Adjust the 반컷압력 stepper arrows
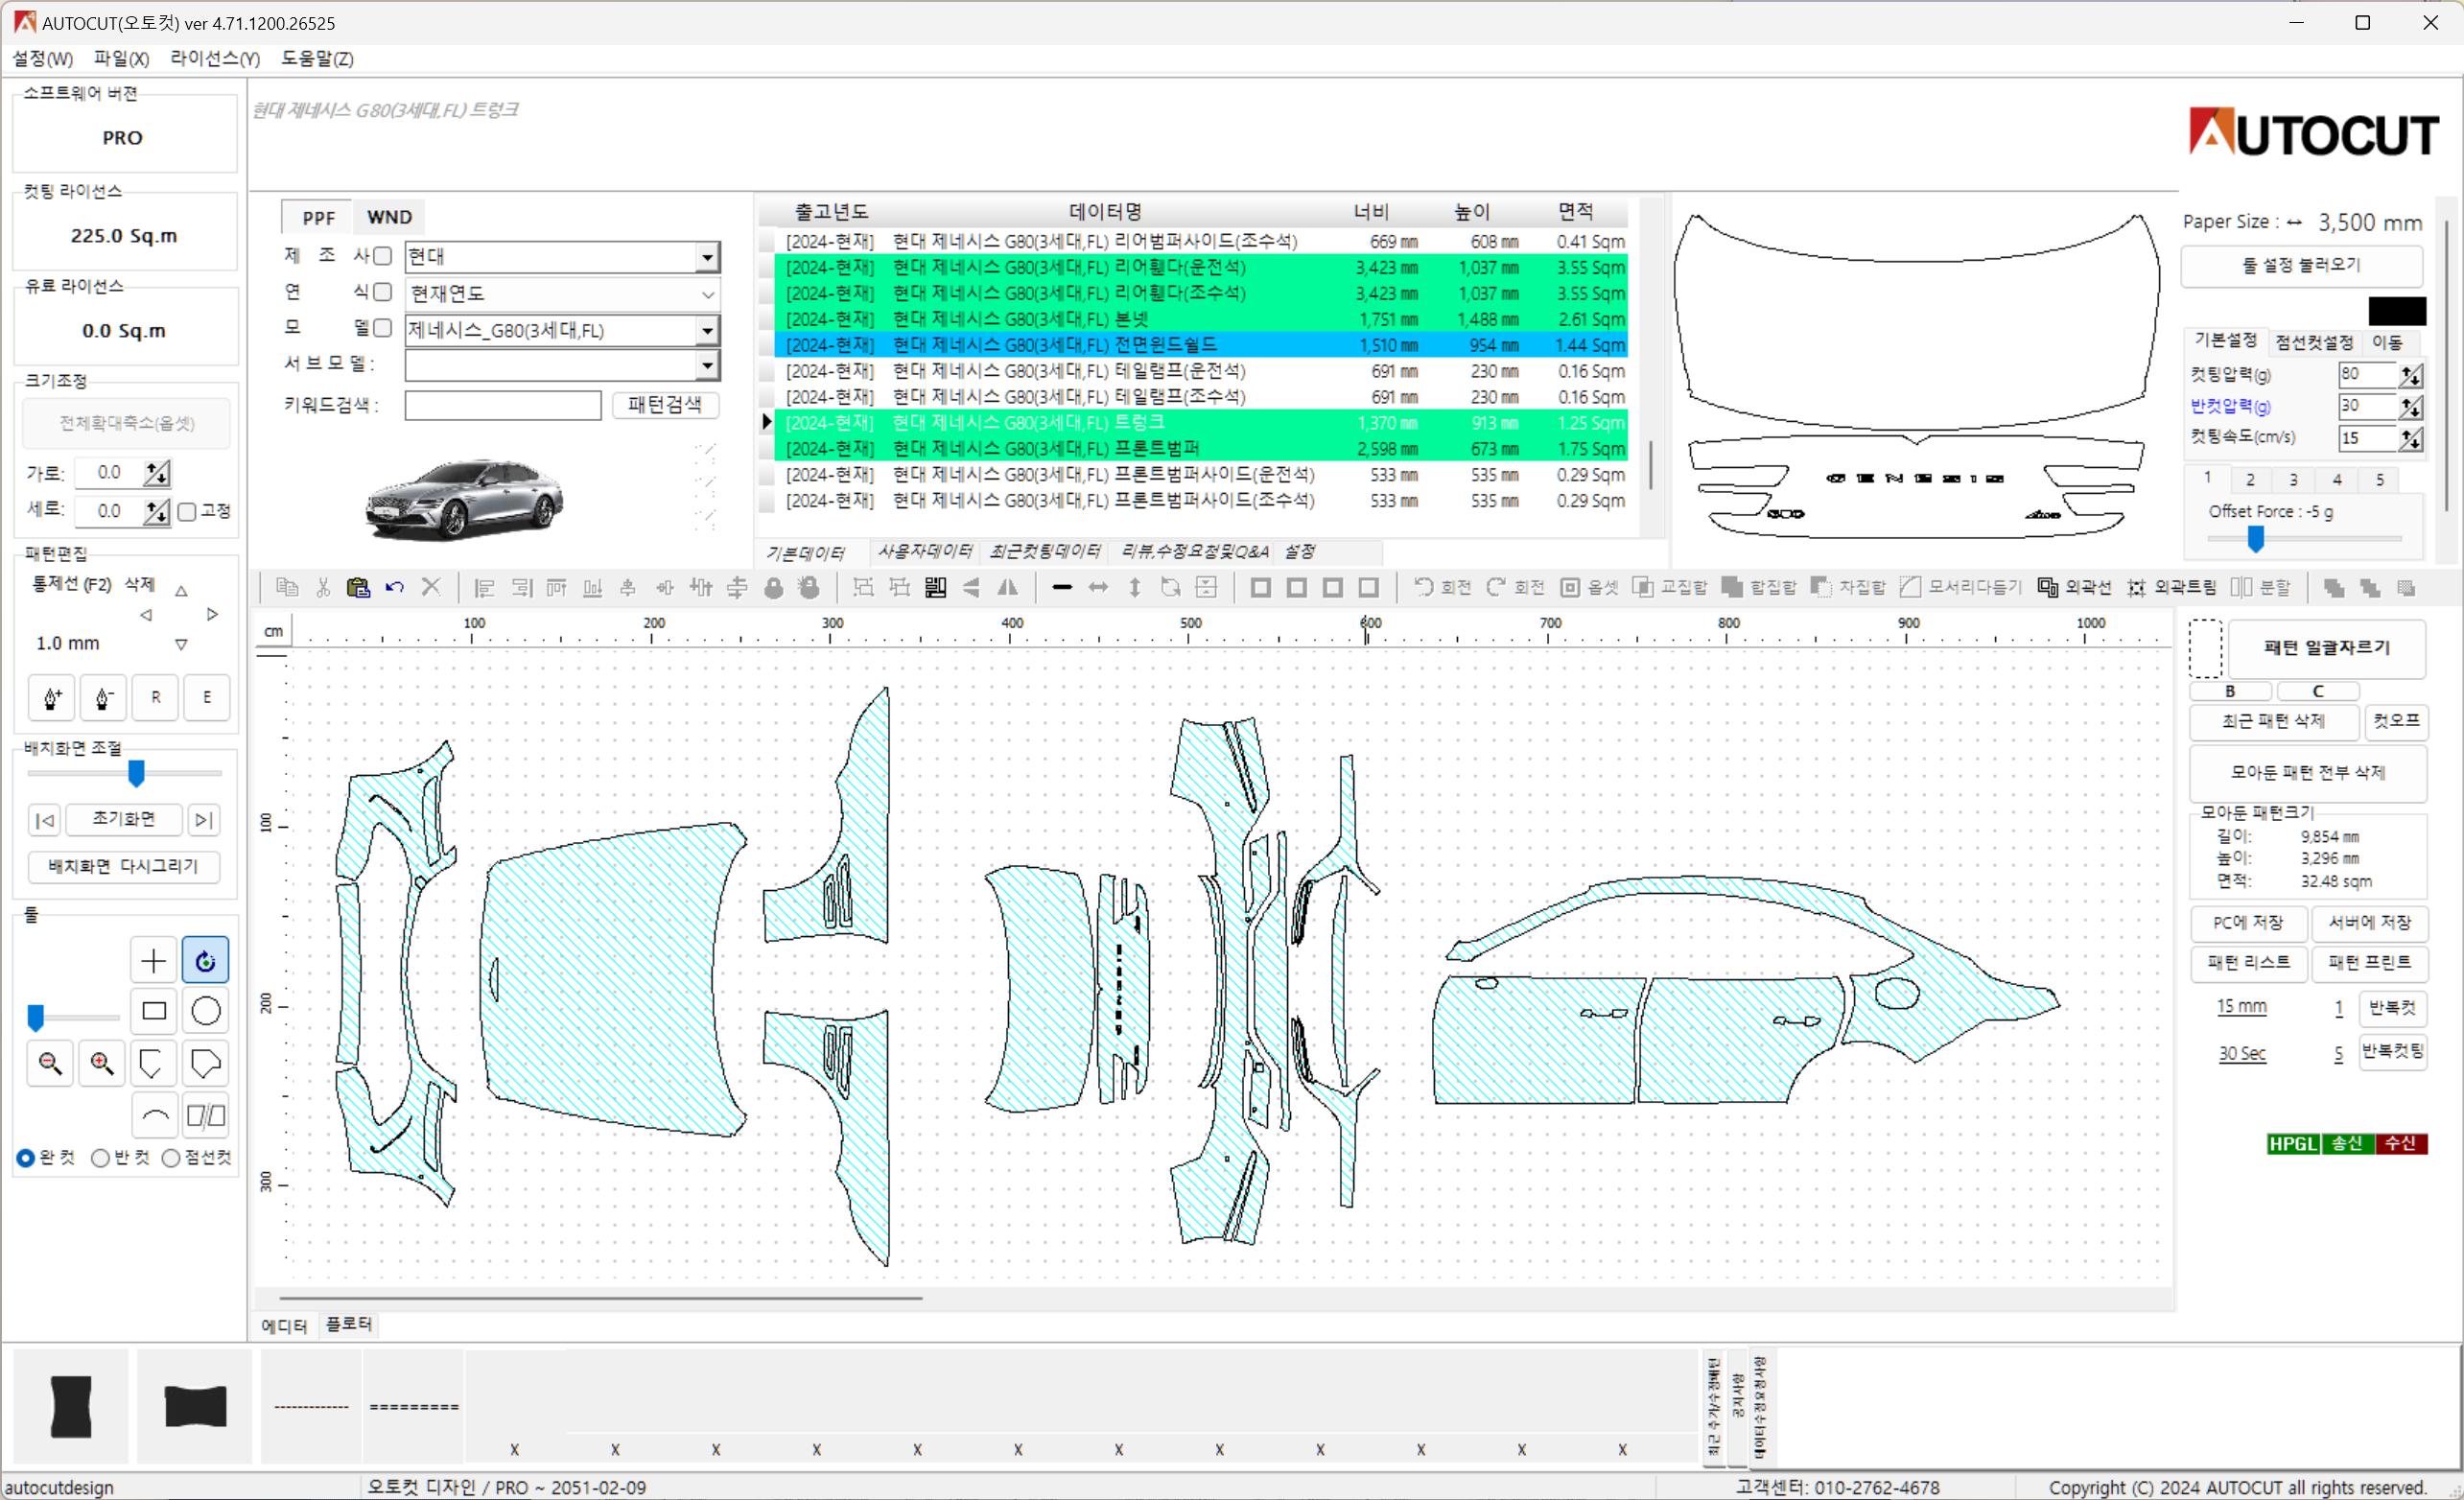Image resolution: width=2464 pixels, height=1500 pixels. coord(2411,407)
